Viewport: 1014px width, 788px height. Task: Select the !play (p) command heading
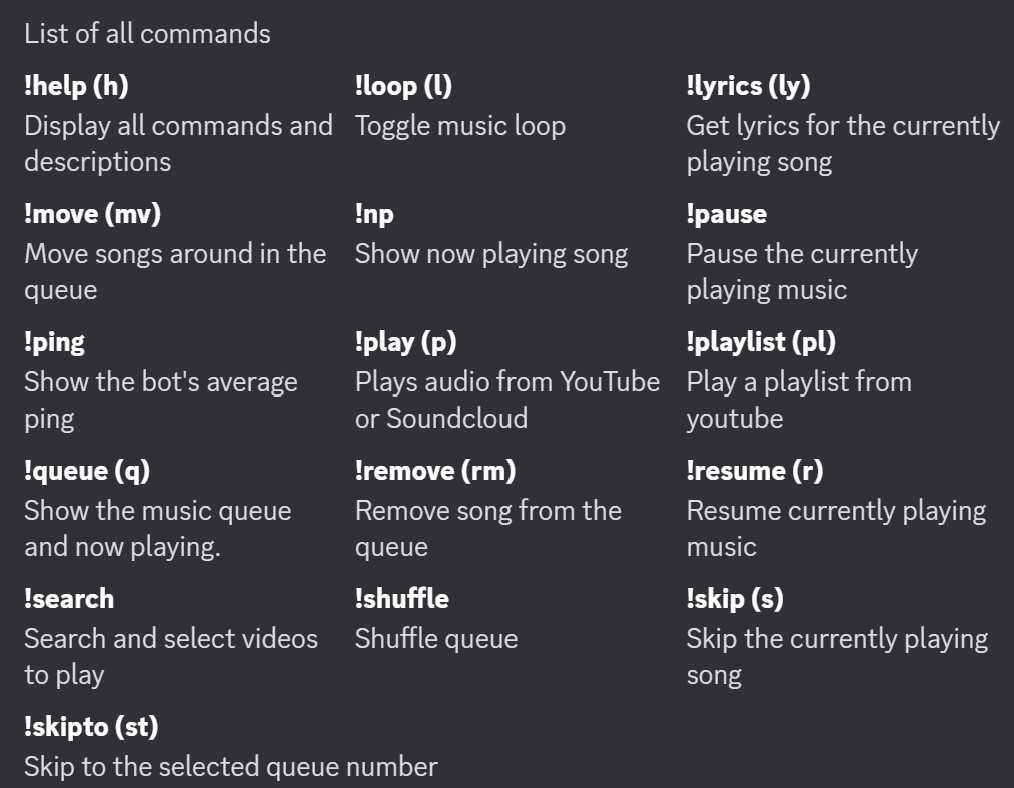pyautogui.click(x=405, y=342)
